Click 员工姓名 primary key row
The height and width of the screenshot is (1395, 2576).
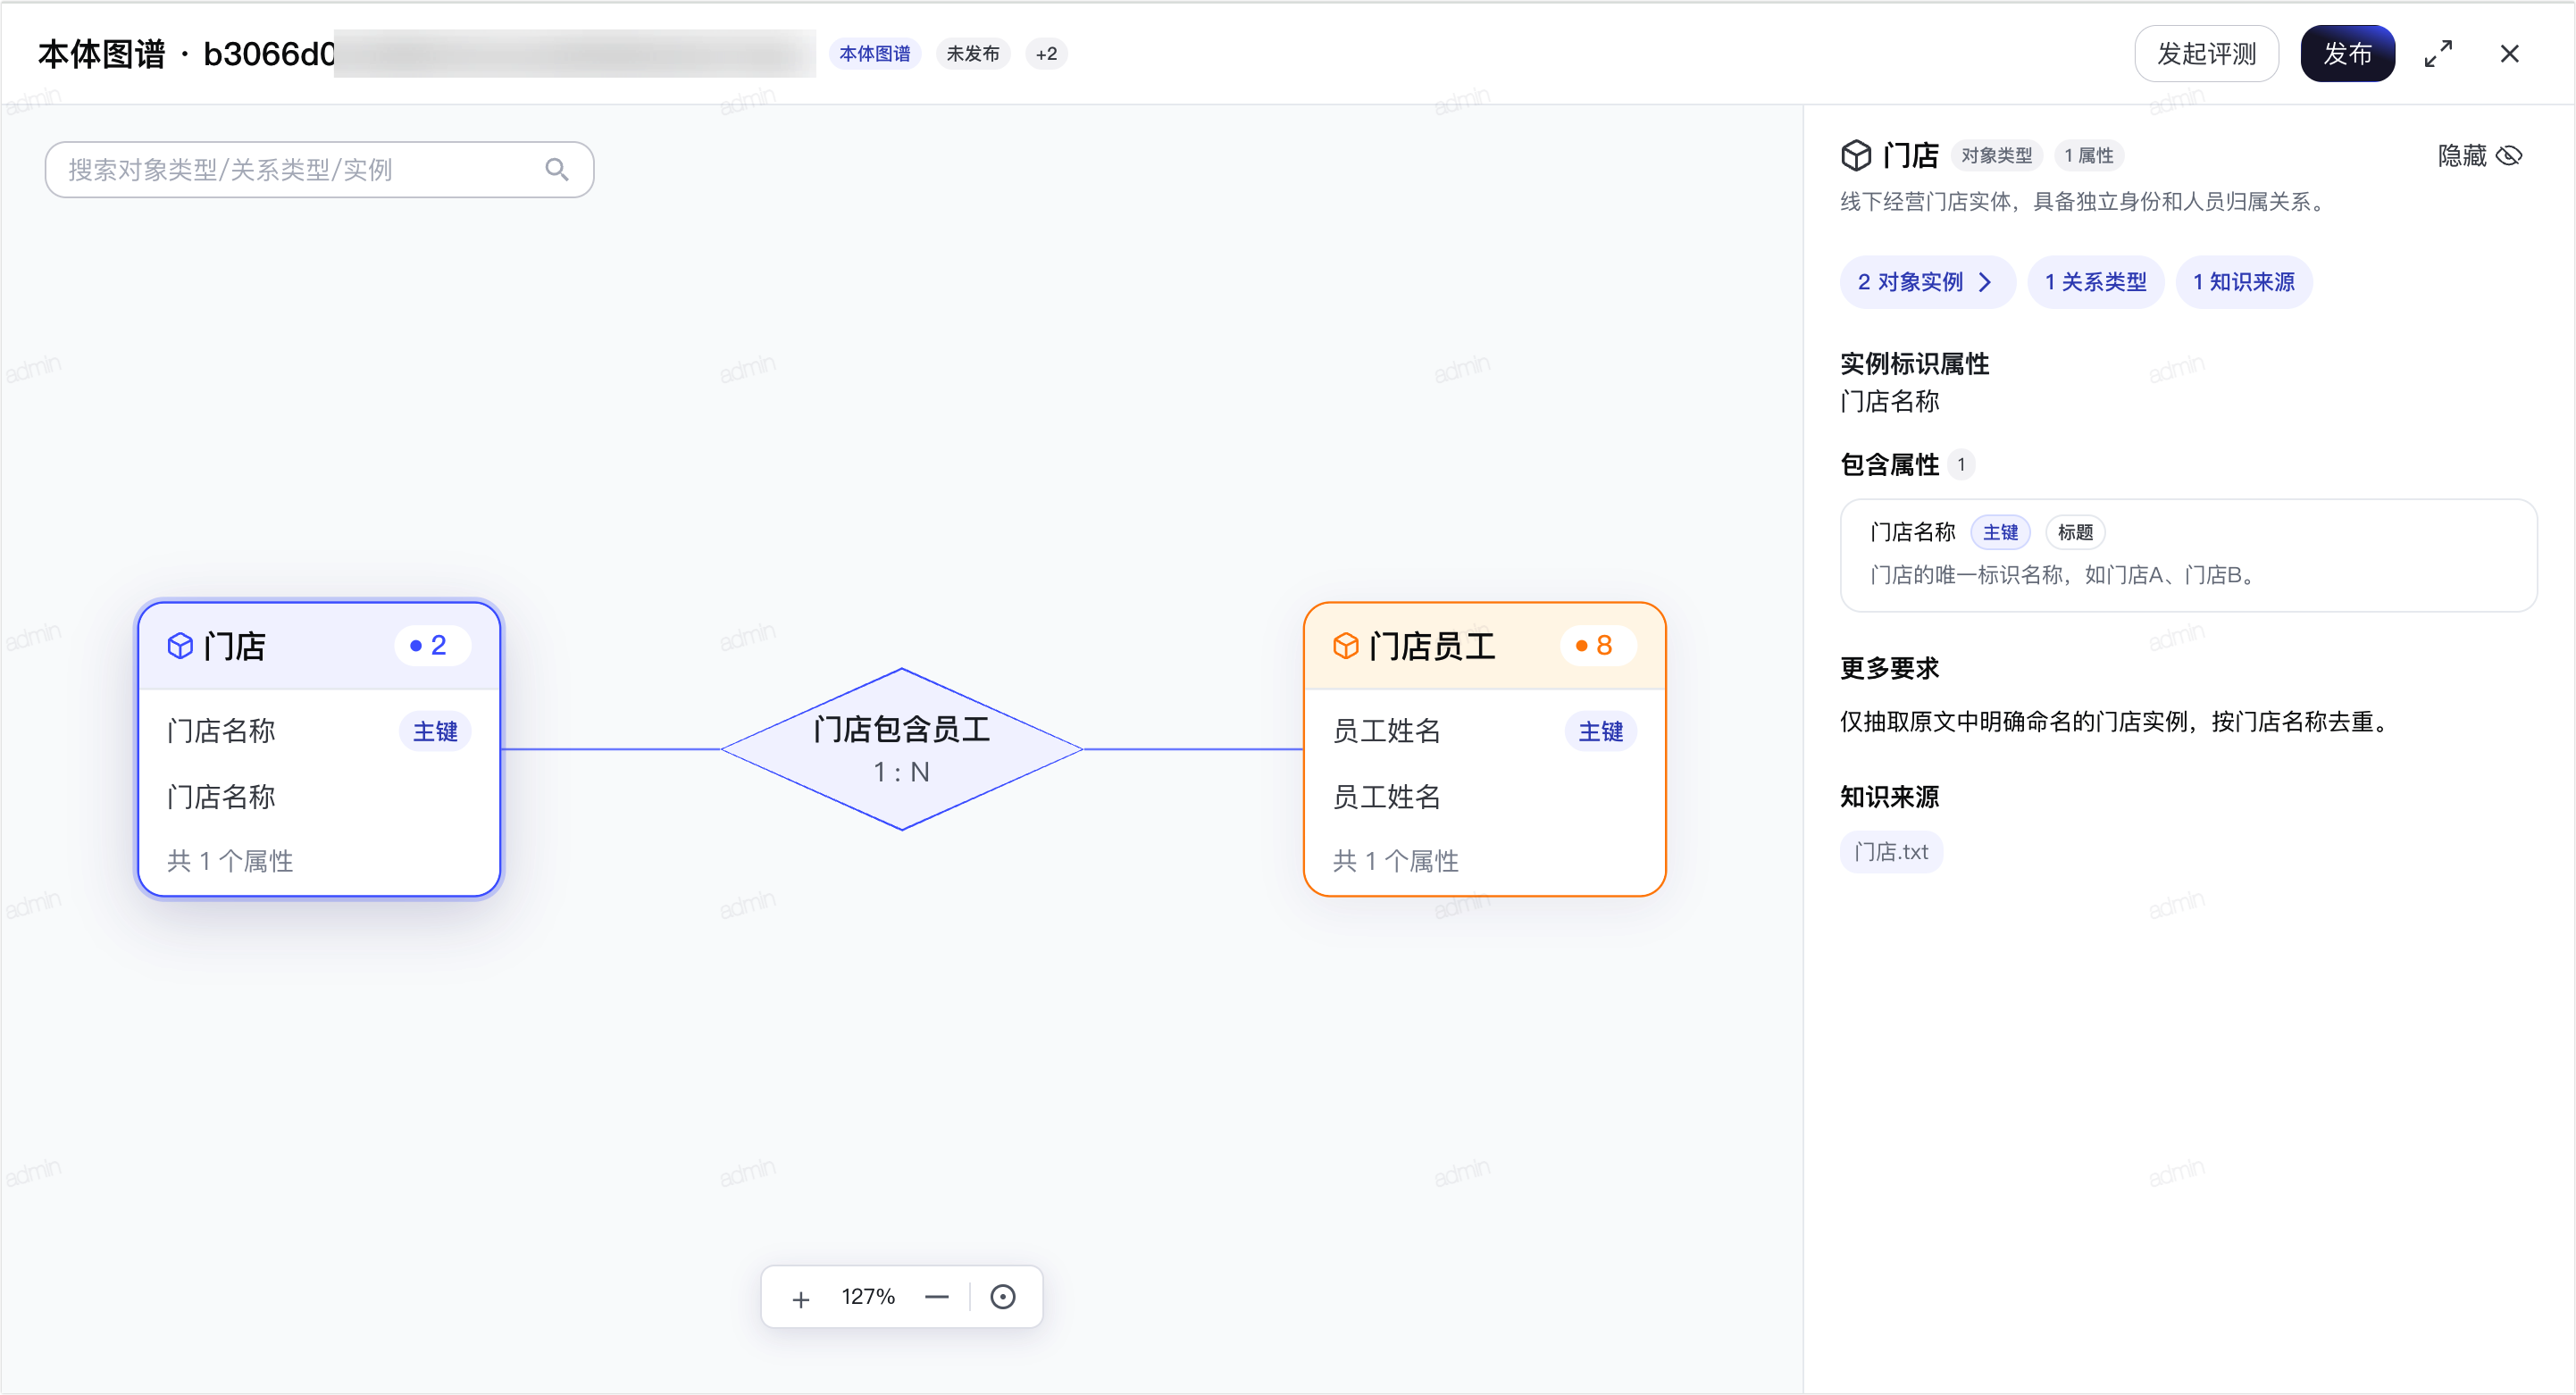pos(1484,731)
